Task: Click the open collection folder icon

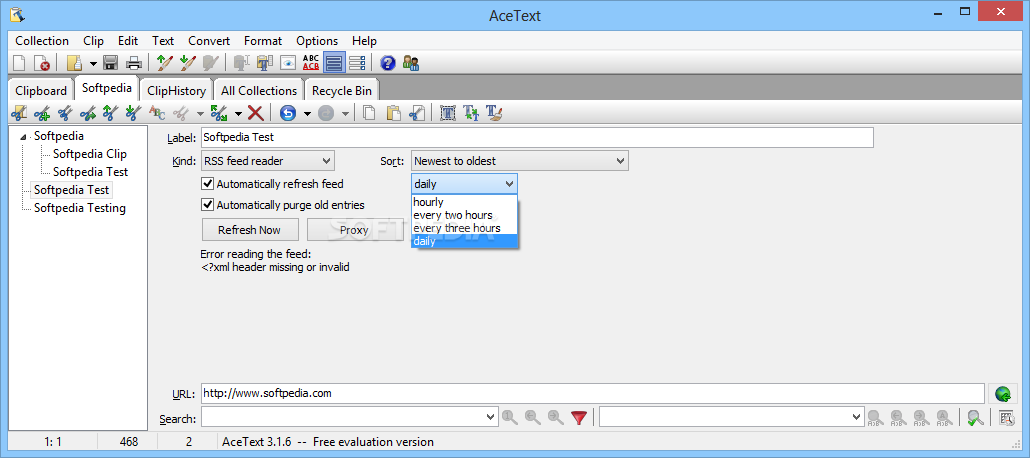Action: point(75,63)
